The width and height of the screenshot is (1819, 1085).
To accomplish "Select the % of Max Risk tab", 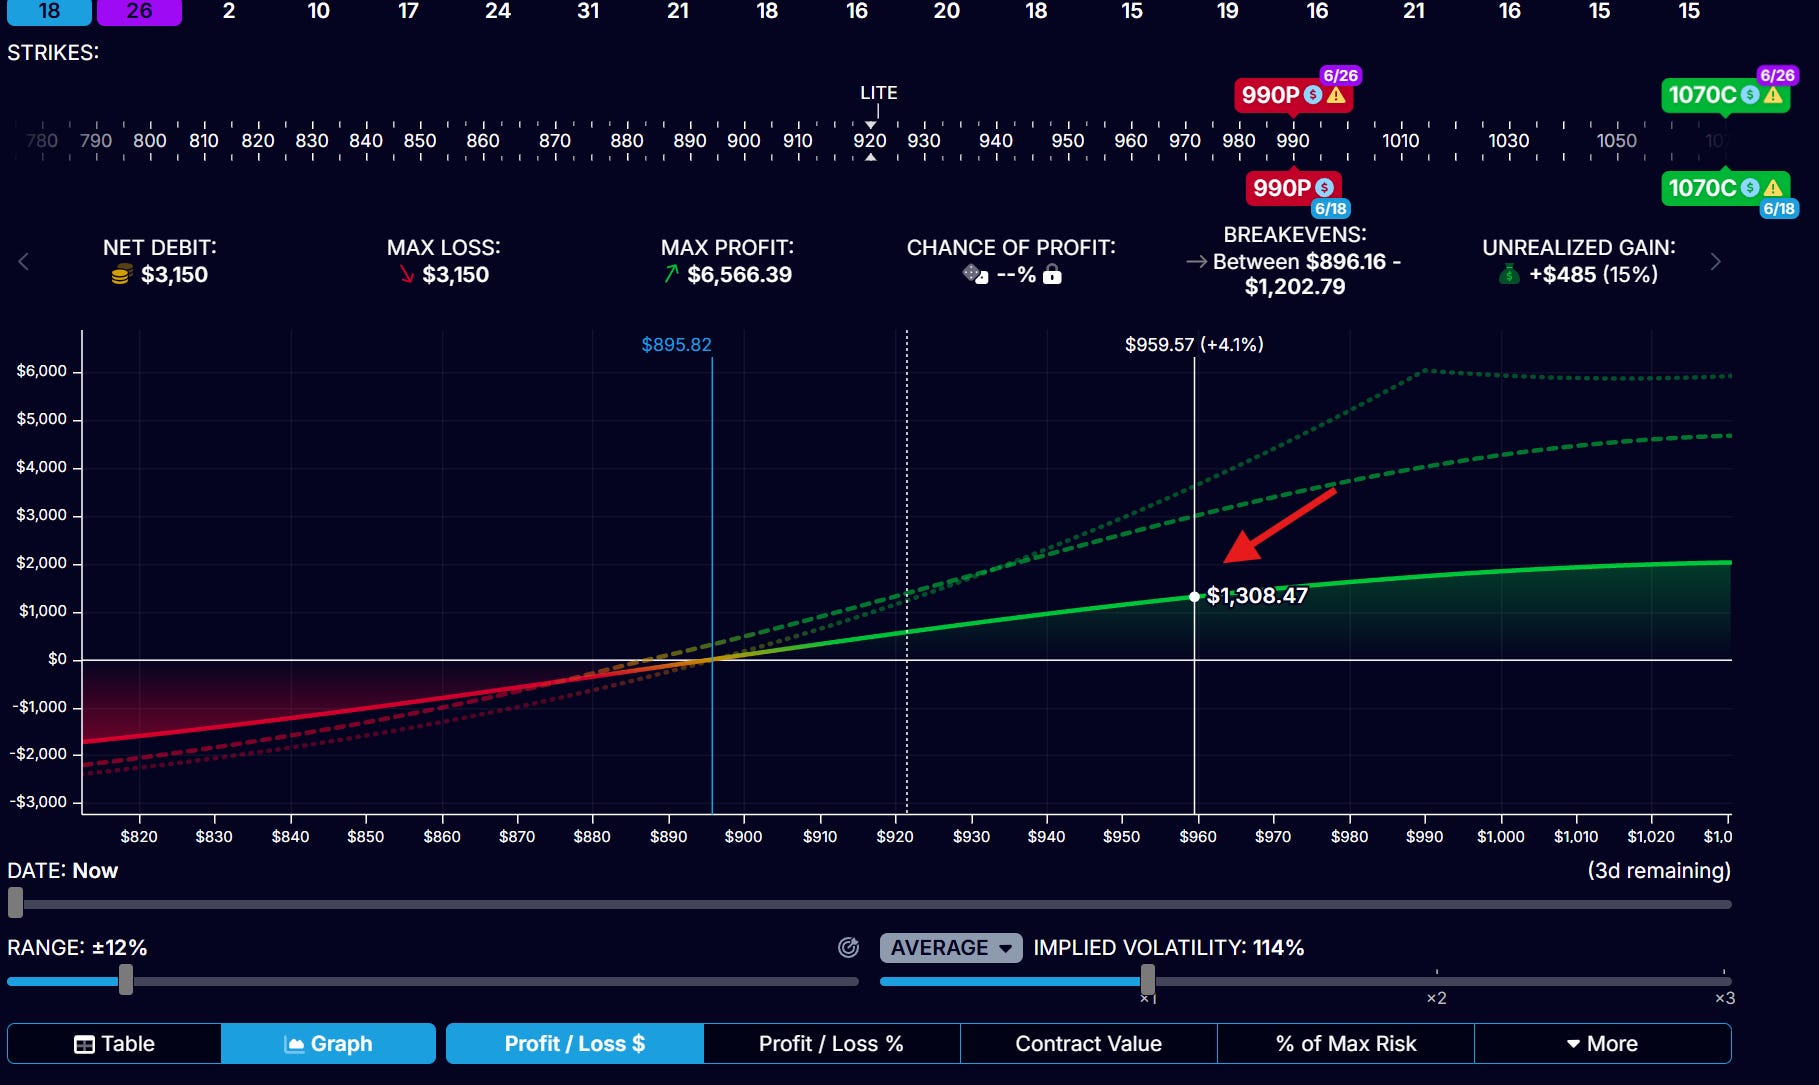I will (x=1346, y=1044).
